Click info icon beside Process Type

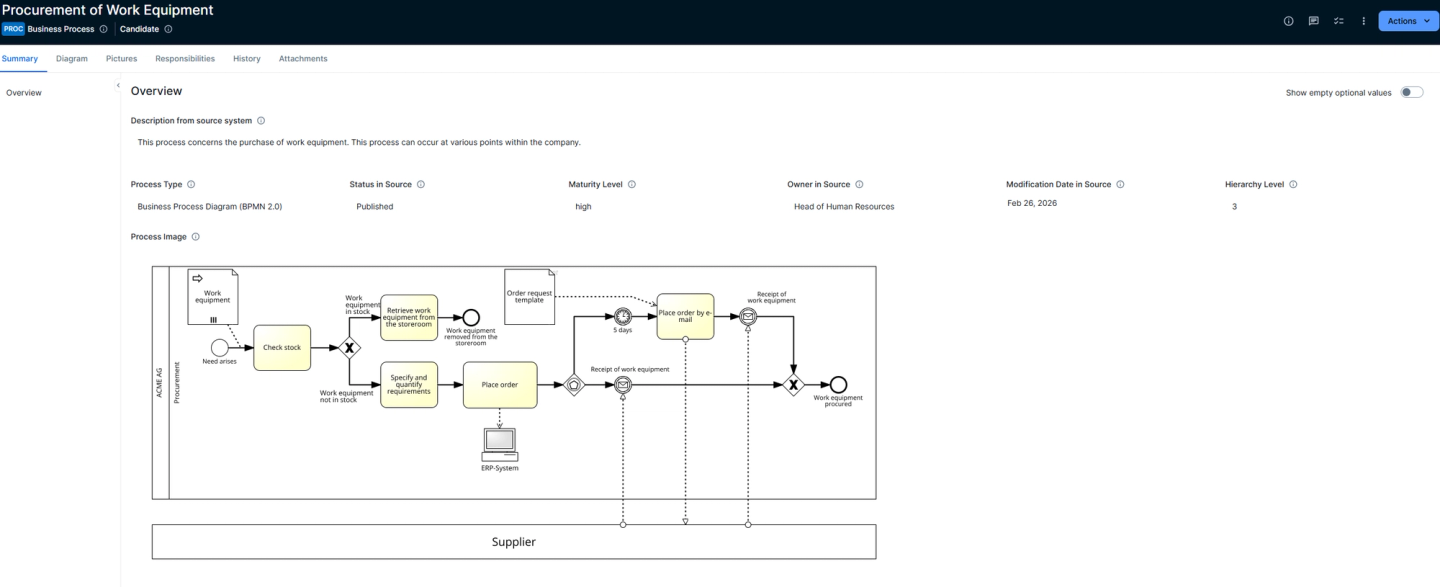point(191,184)
